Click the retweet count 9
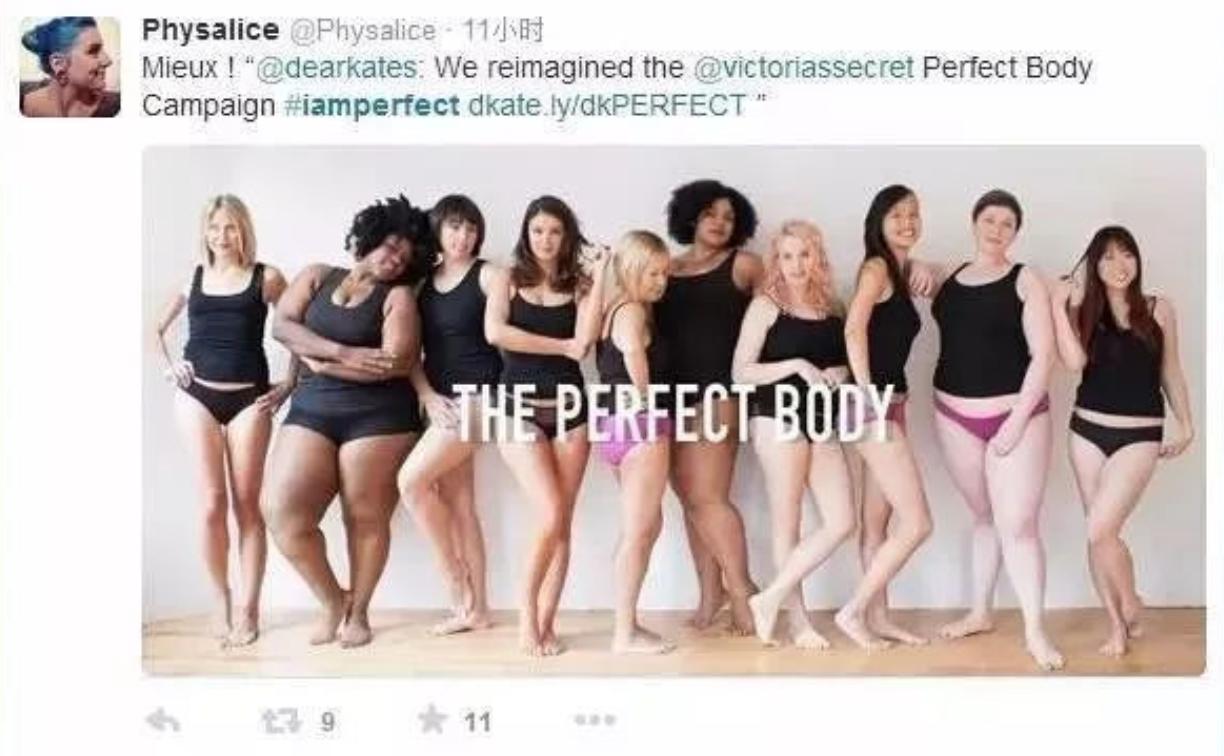The width and height of the screenshot is (1224, 756). [x=326, y=720]
